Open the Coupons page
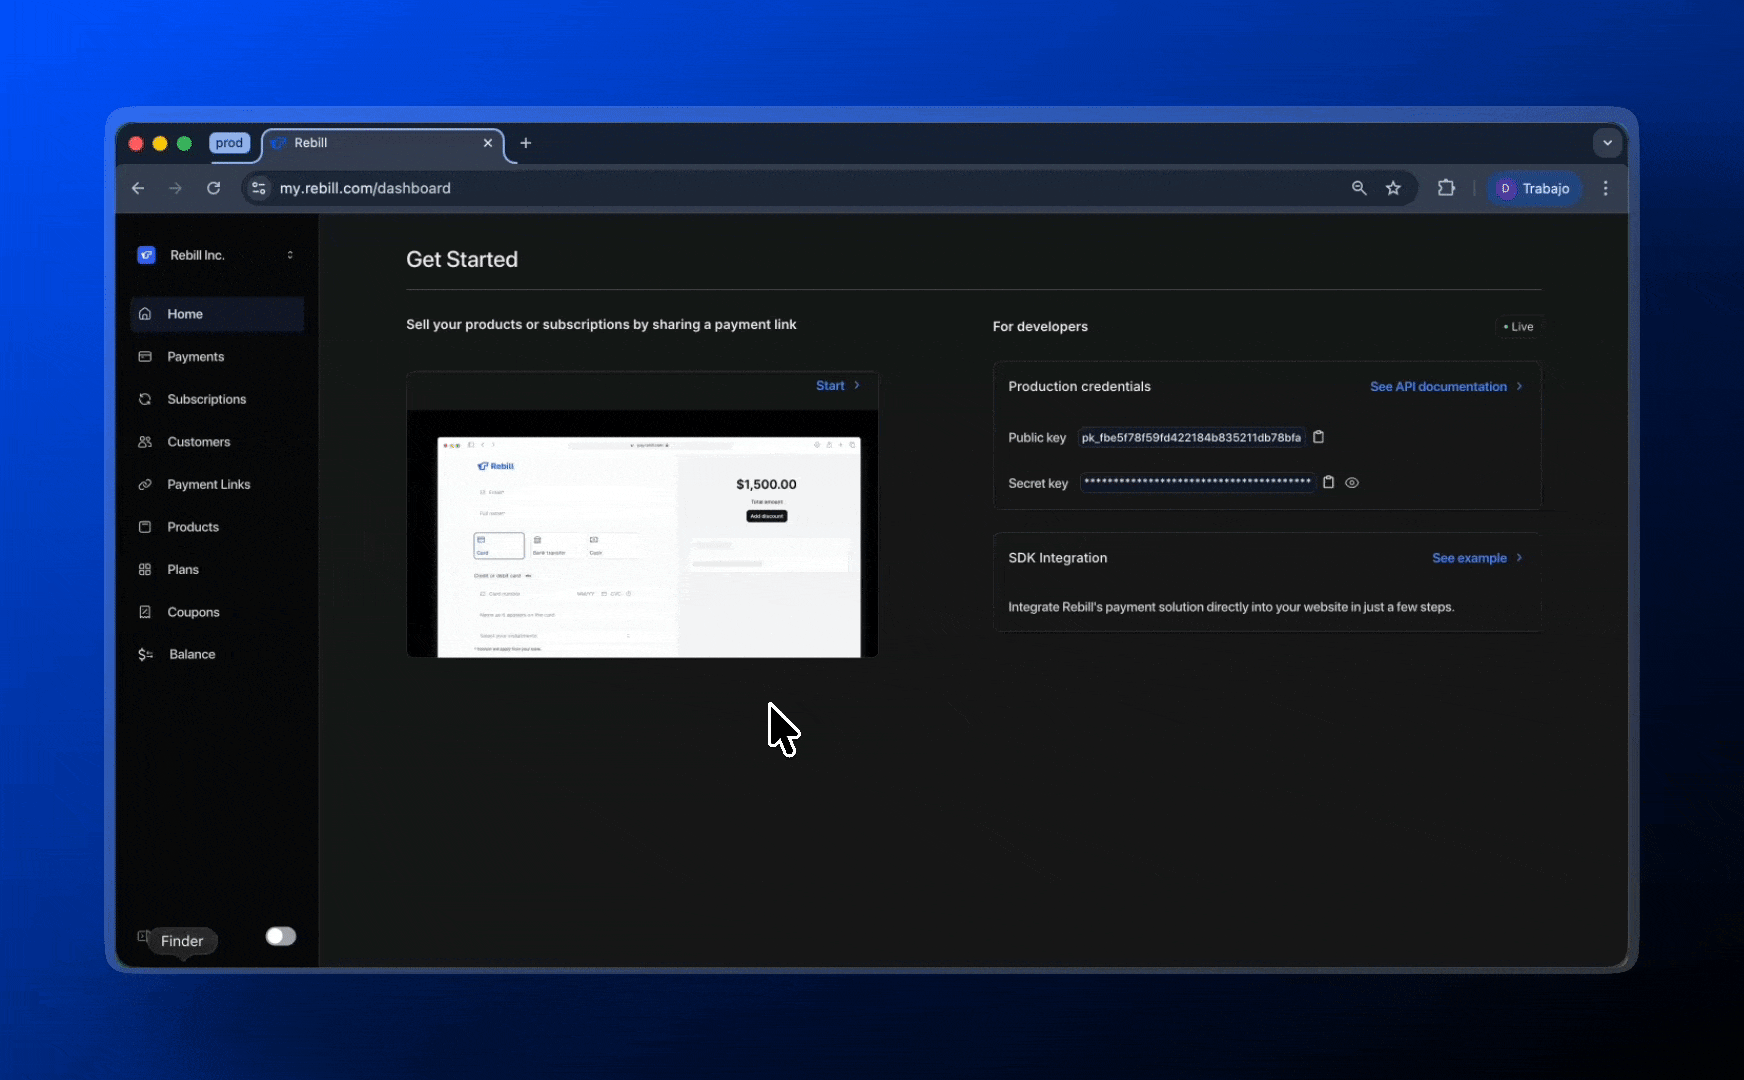Viewport: 1744px width, 1080px height. (193, 612)
